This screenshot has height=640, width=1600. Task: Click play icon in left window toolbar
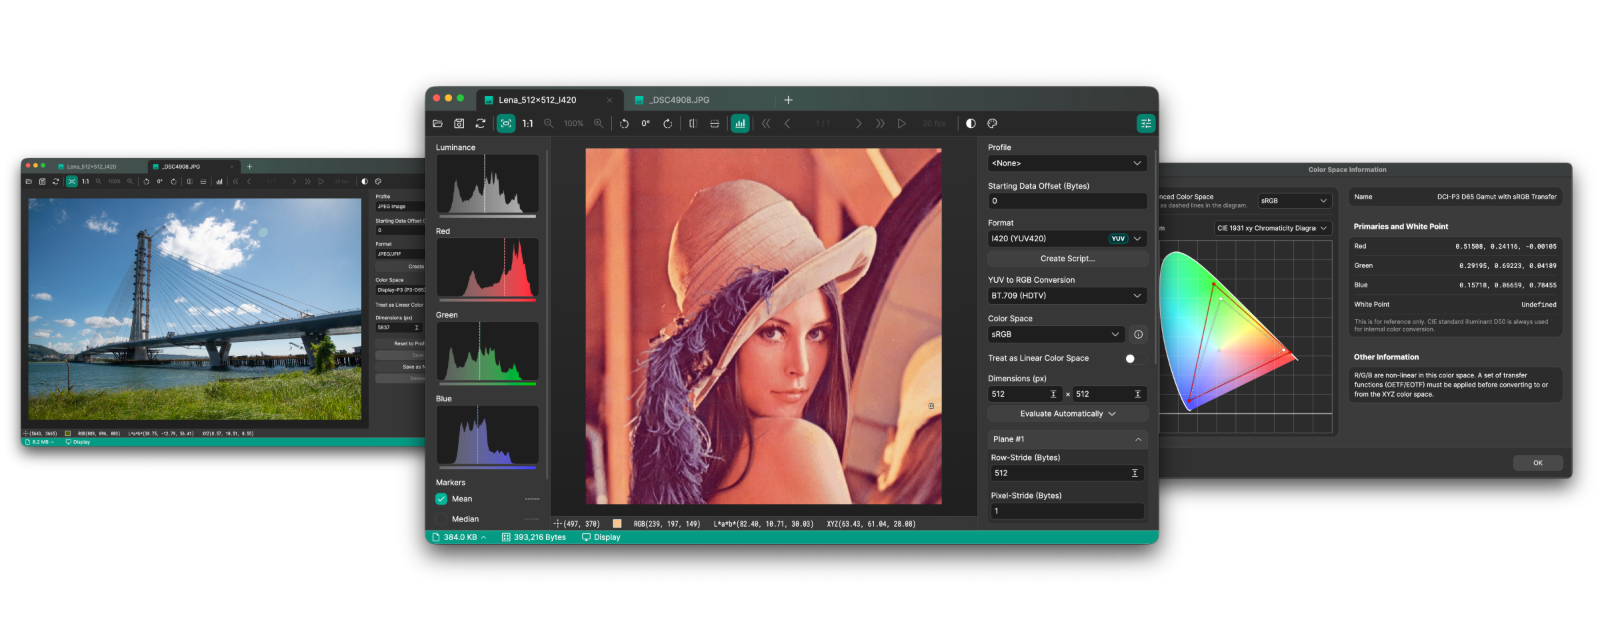321,182
